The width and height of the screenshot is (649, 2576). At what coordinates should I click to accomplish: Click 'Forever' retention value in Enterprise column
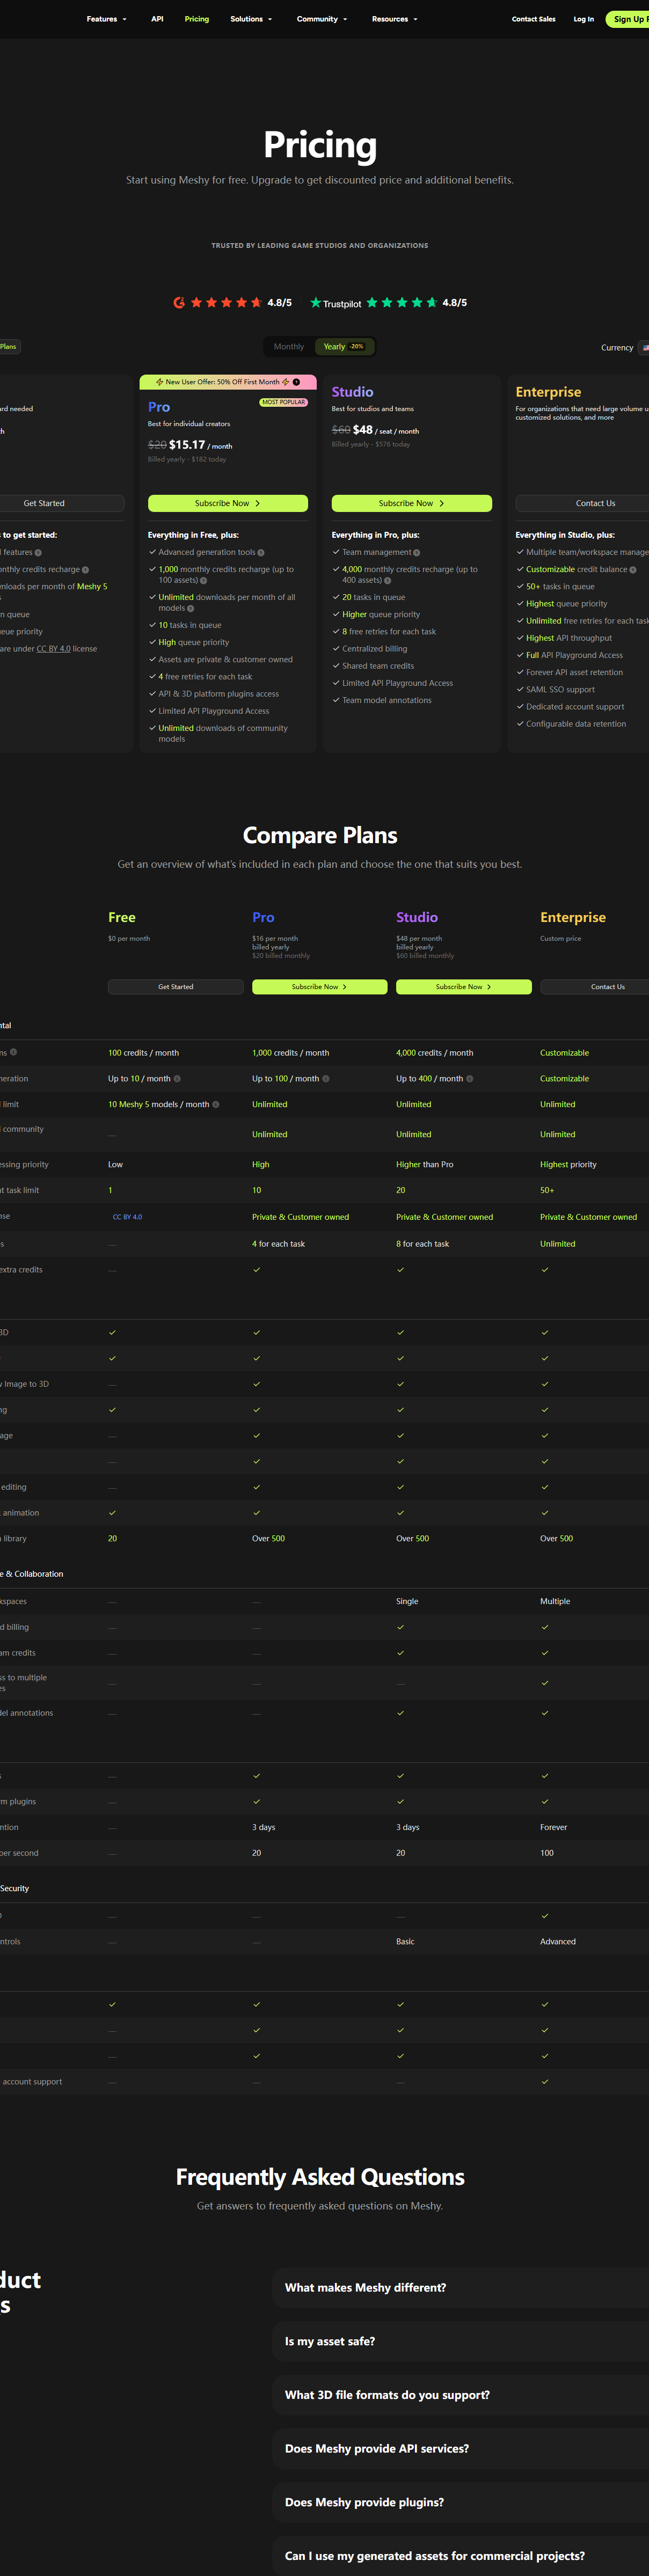(553, 1827)
